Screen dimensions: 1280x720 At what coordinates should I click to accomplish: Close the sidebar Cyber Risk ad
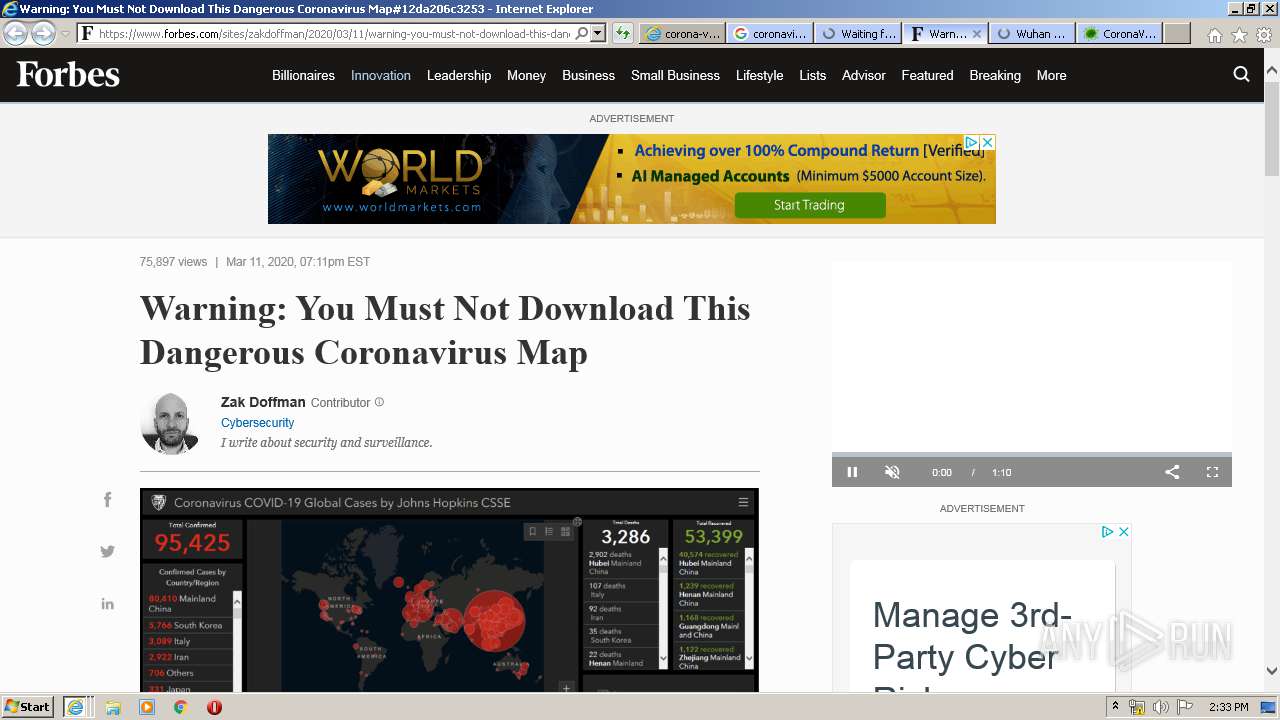coord(1123,532)
